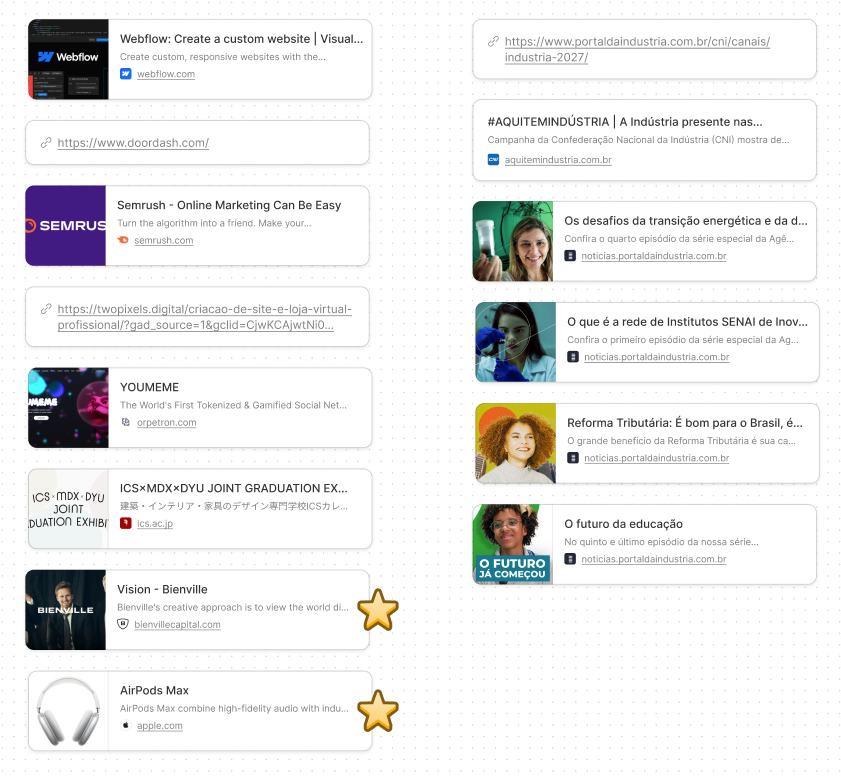The width and height of the screenshot is (841, 778).
Task: Click the star on the Vision - Bienville card
Action: (x=378, y=610)
